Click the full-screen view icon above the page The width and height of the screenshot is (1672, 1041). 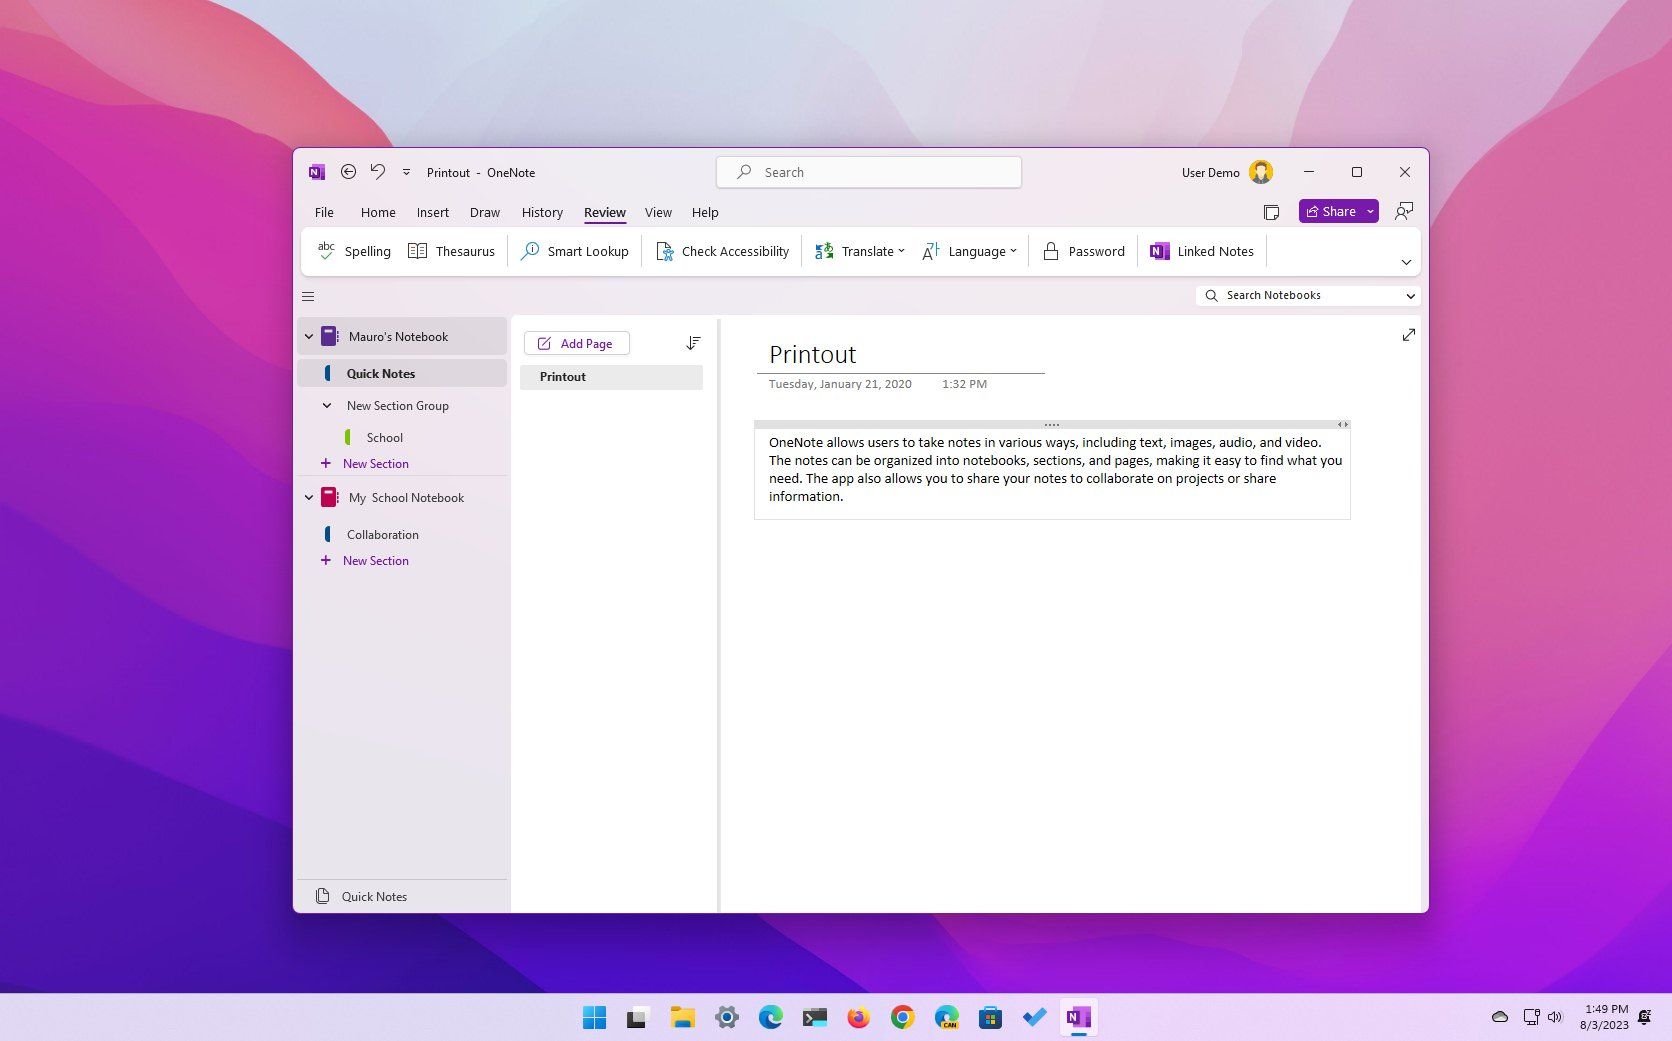point(1408,335)
